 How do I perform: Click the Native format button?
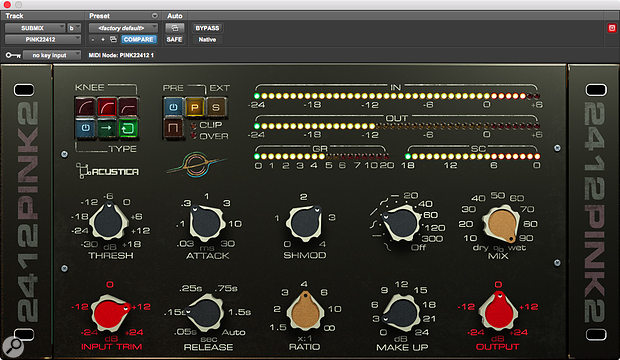207,40
